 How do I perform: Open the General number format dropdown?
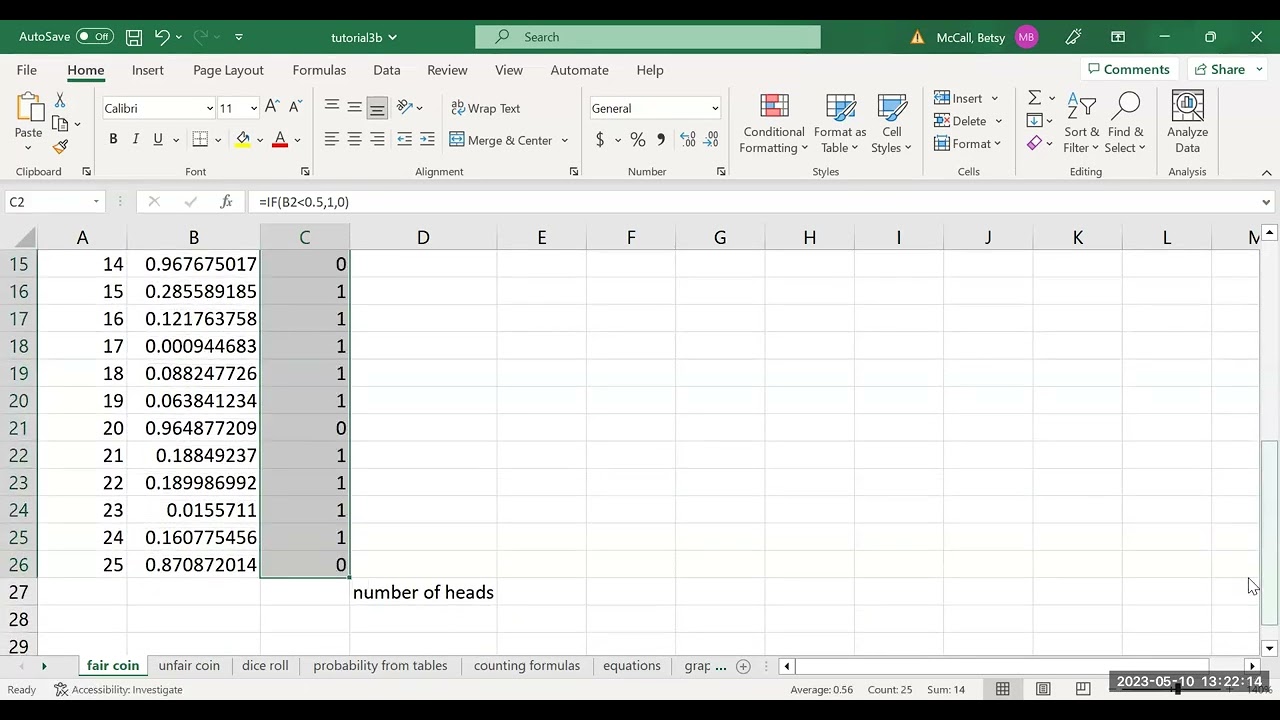pyautogui.click(x=714, y=108)
